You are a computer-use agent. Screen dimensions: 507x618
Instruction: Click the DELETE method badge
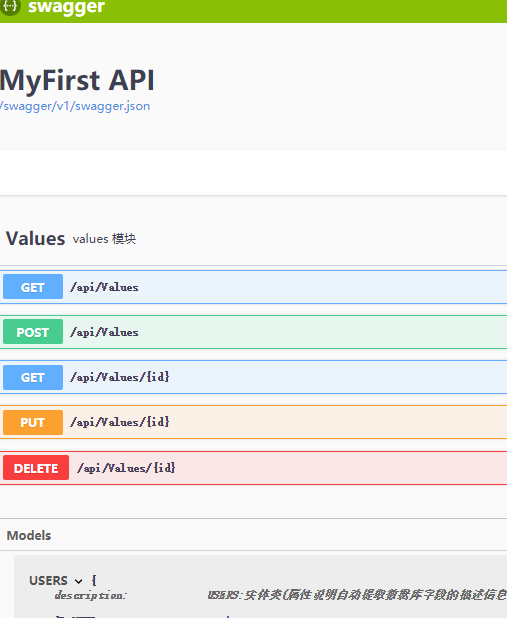pos(36,467)
